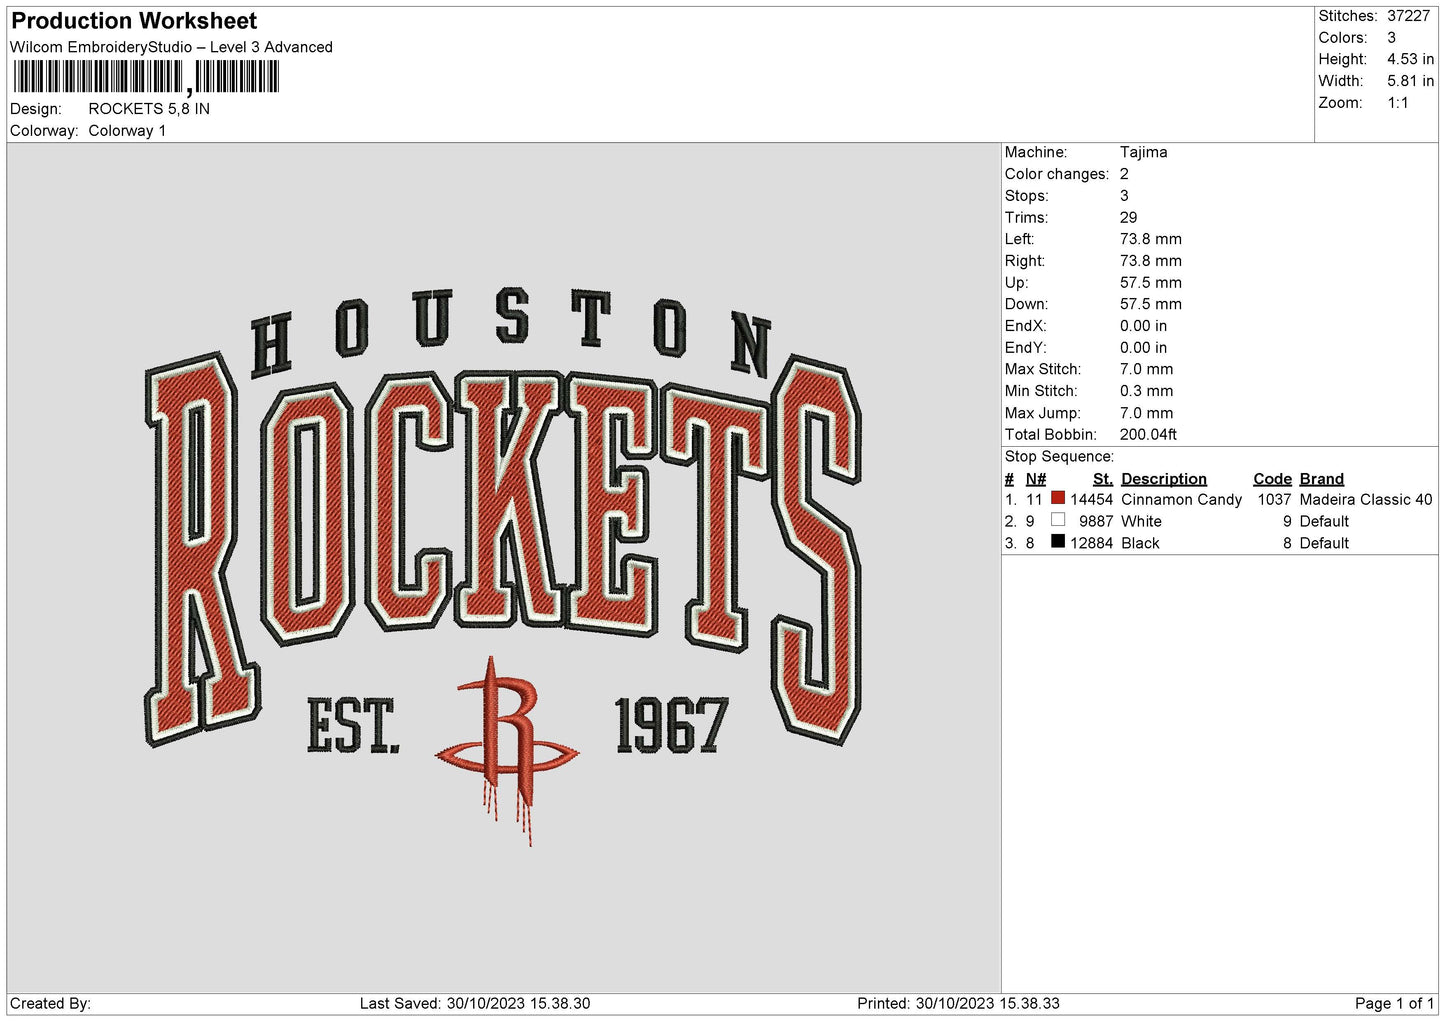Click the 'Printed: 30/10/2023 15.38.33' text
Viewport: 1445px width, 1021px height.
958,1003
